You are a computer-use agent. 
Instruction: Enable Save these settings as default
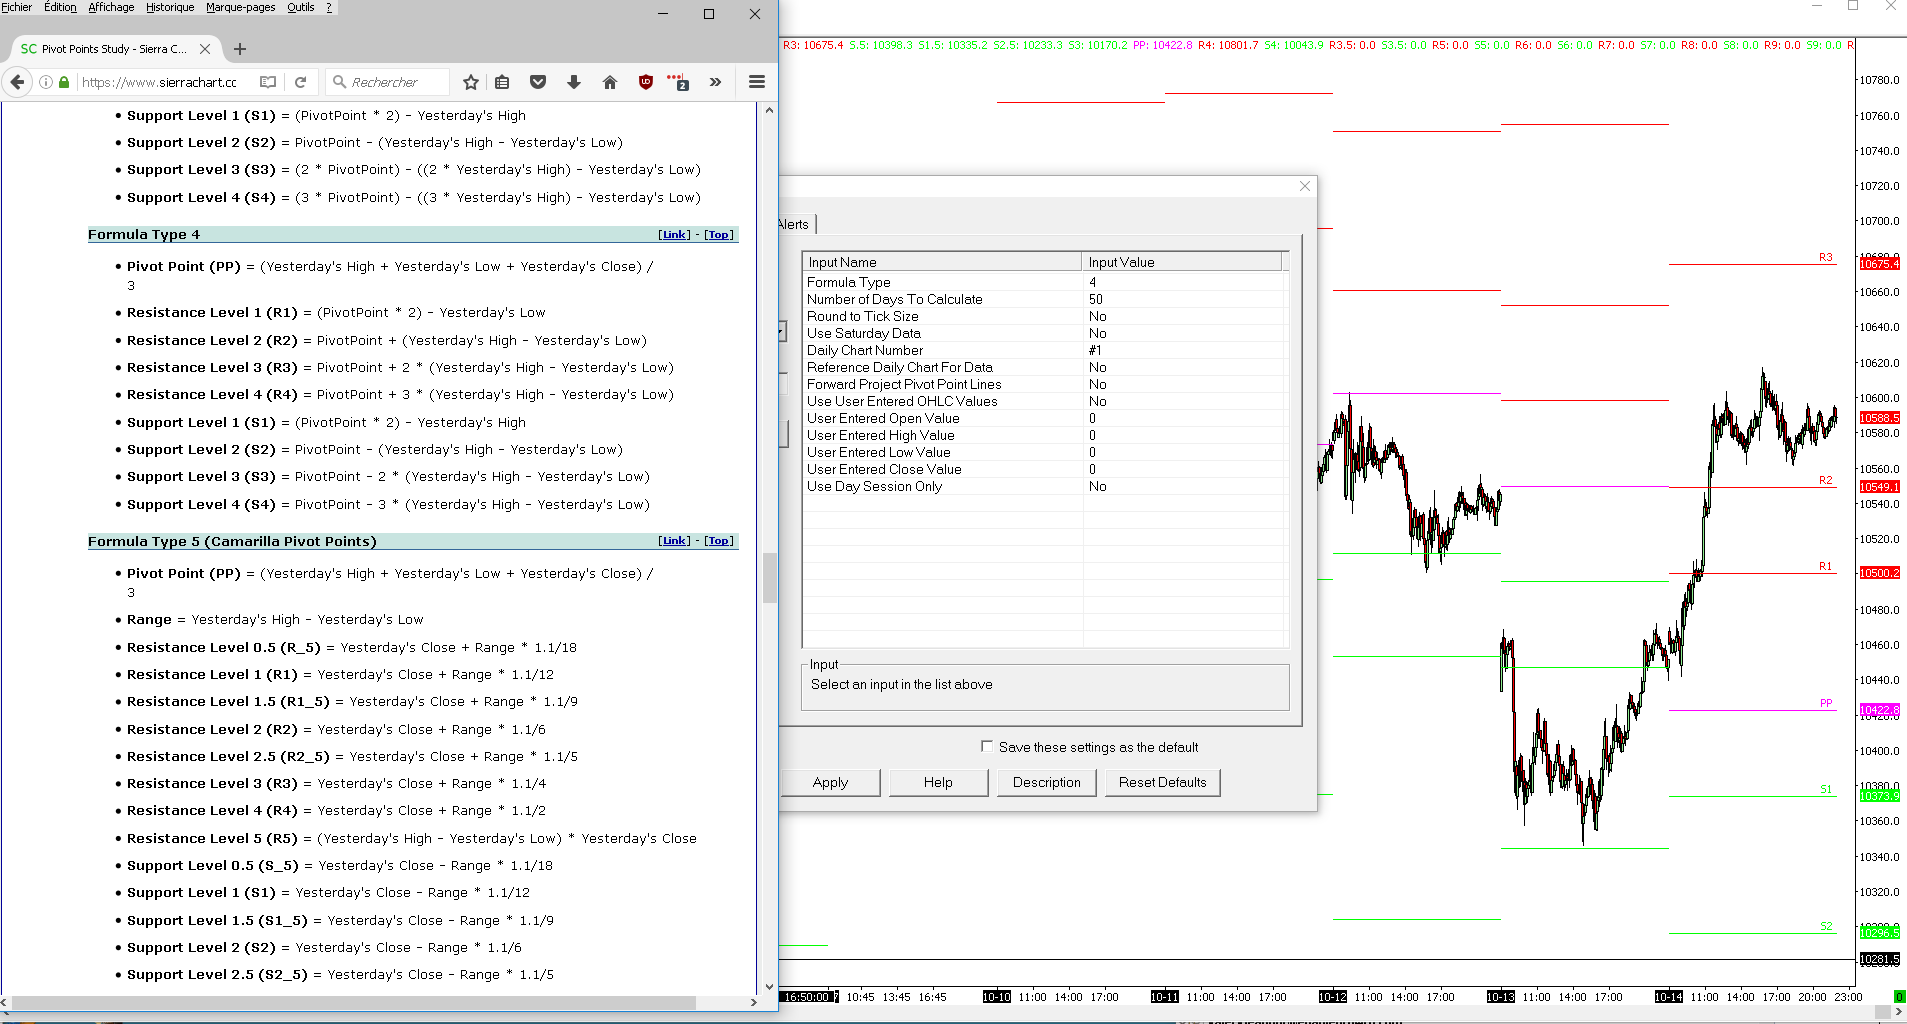[x=987, y=746]
